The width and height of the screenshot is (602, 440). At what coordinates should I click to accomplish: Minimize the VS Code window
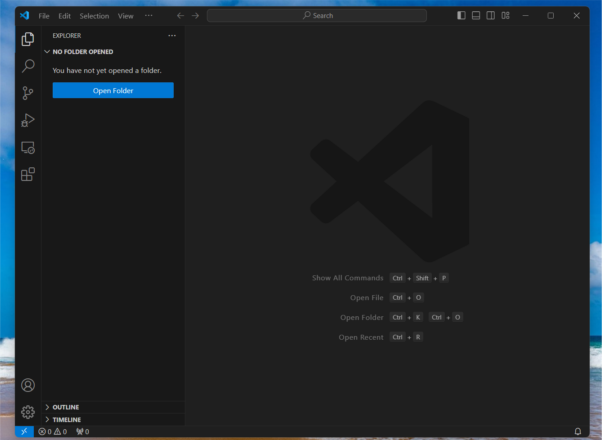click(x=526, y=15)
